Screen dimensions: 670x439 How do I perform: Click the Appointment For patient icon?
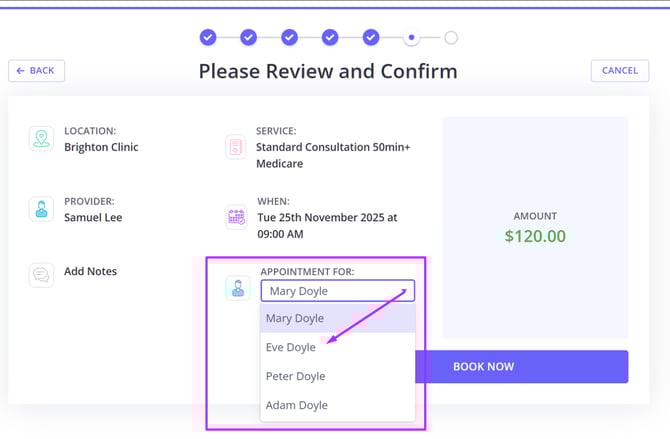tap(238, 289)
